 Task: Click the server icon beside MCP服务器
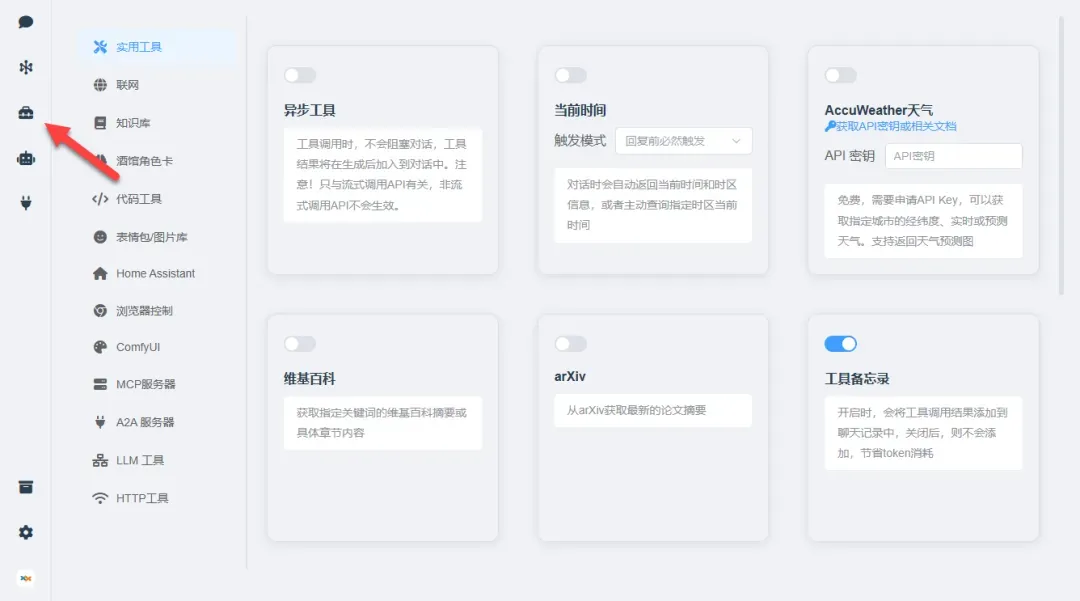point(101,384)
